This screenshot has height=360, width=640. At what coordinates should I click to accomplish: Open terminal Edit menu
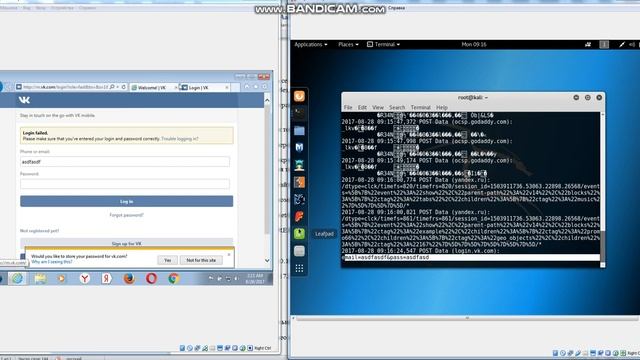[362, 107]
